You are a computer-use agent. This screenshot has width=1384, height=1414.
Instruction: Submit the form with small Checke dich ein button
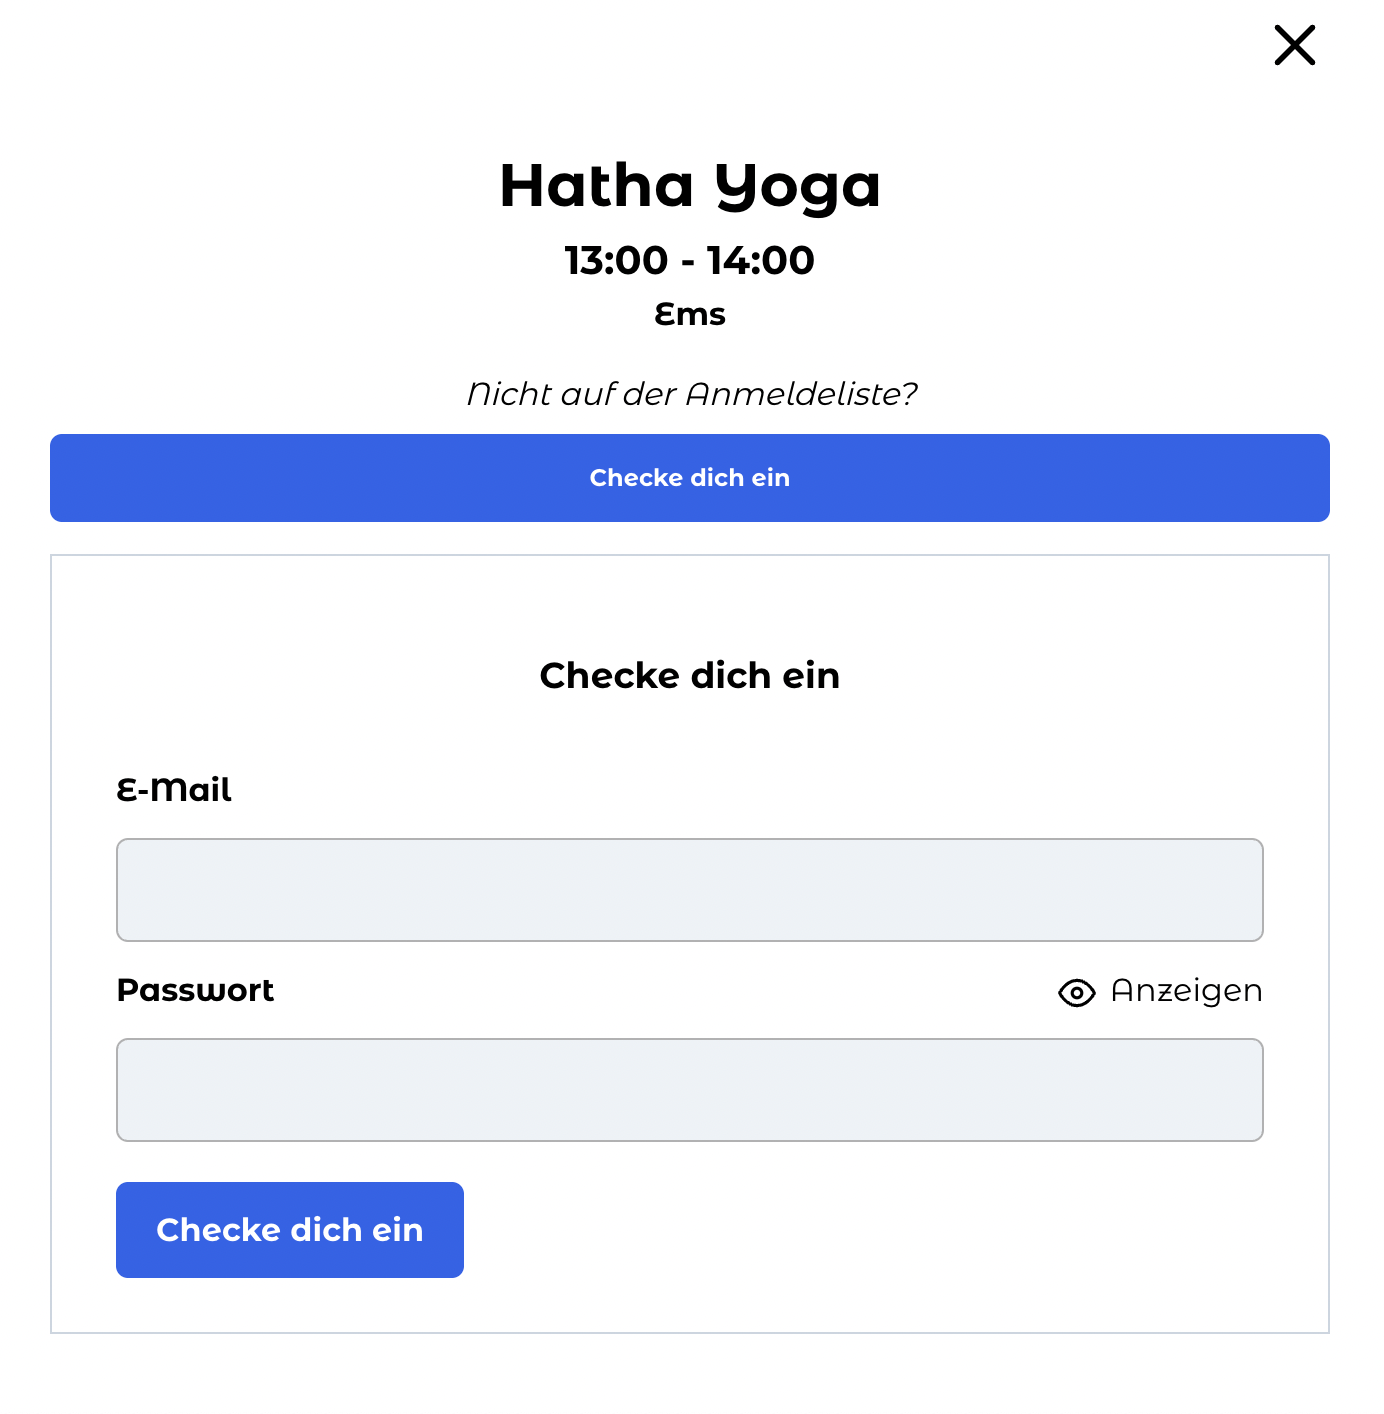pos(290,1230)
